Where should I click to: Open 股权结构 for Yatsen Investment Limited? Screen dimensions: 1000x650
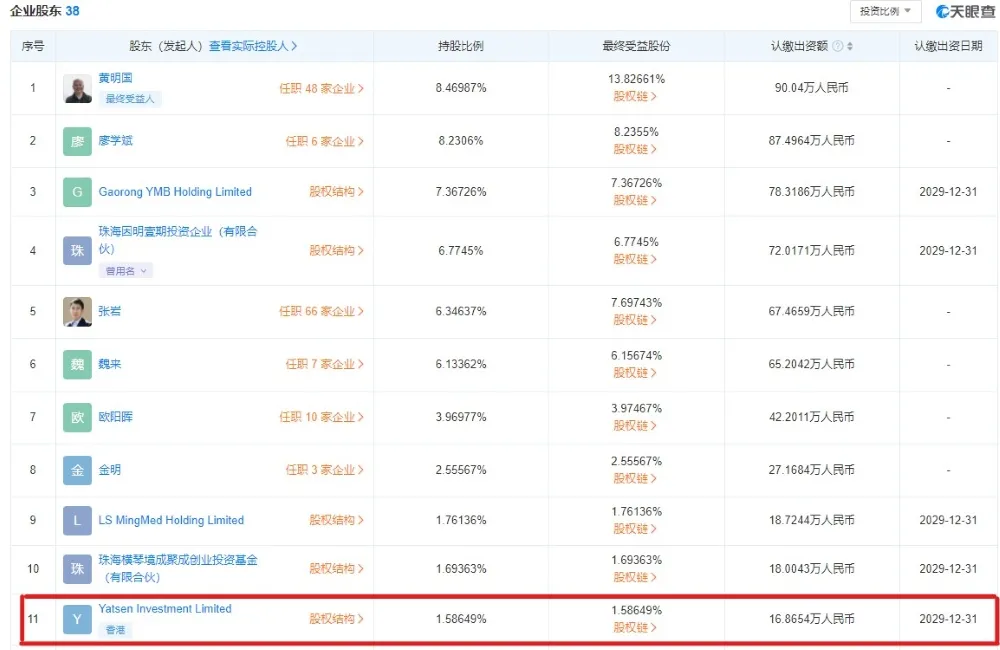[x=336, y=619]
